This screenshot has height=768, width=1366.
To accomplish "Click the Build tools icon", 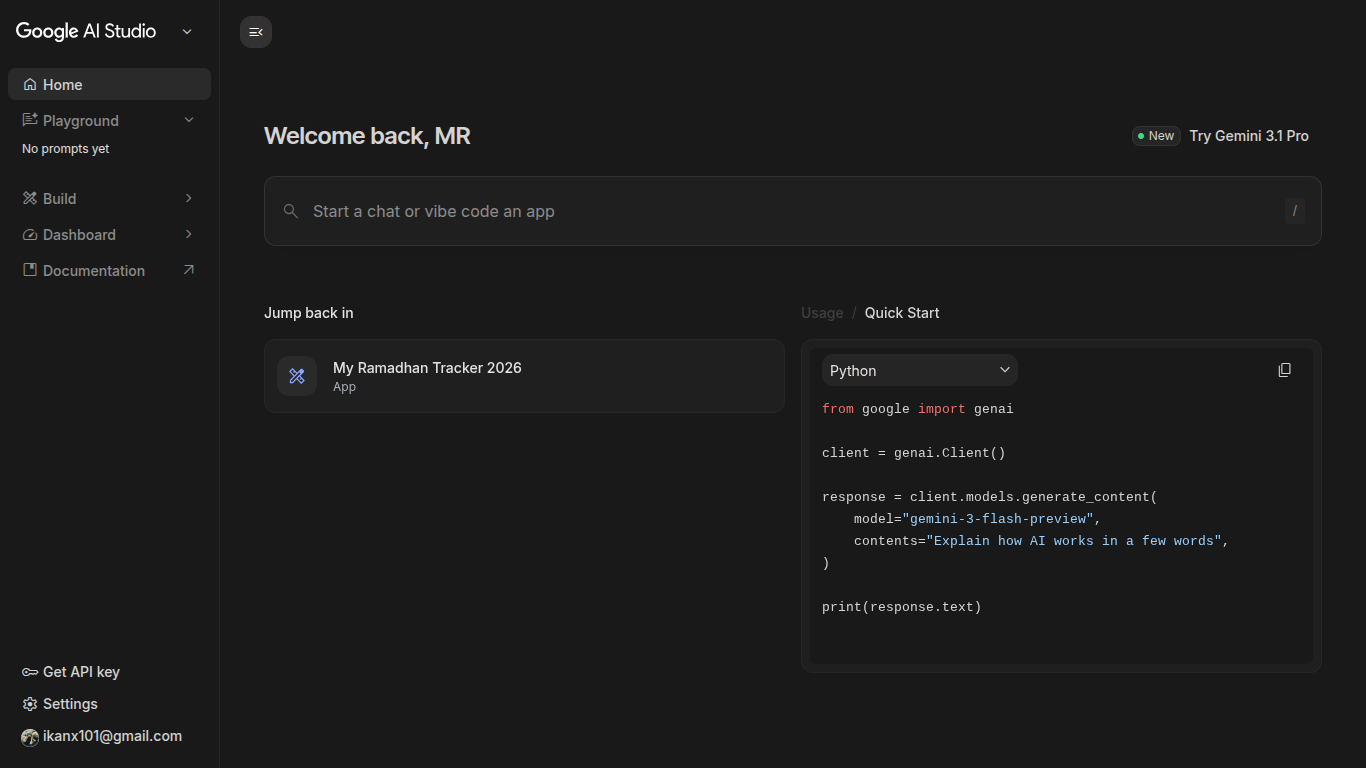I will coord(30,198).
